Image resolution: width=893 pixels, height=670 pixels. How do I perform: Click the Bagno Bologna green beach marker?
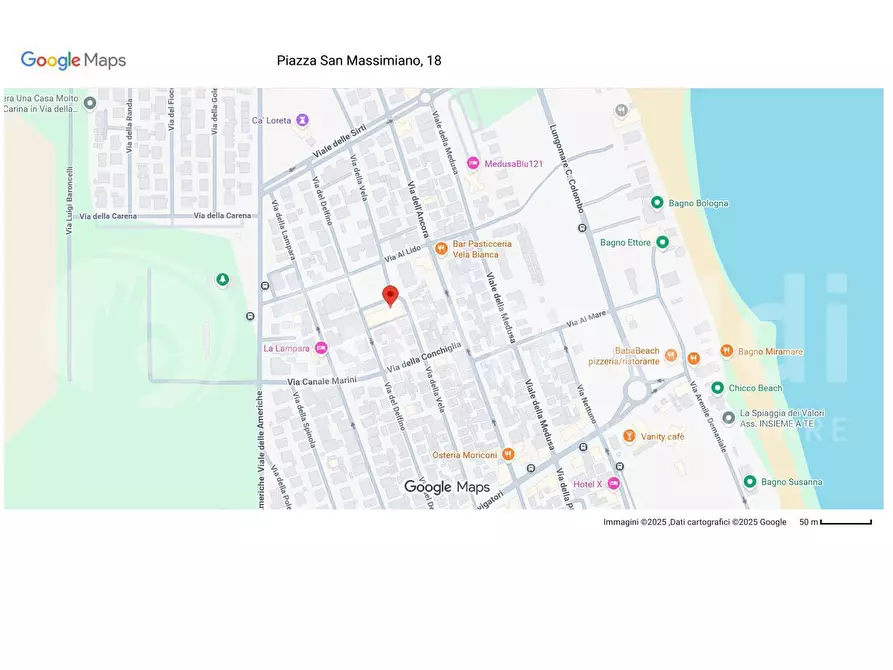tap(657, 203)
